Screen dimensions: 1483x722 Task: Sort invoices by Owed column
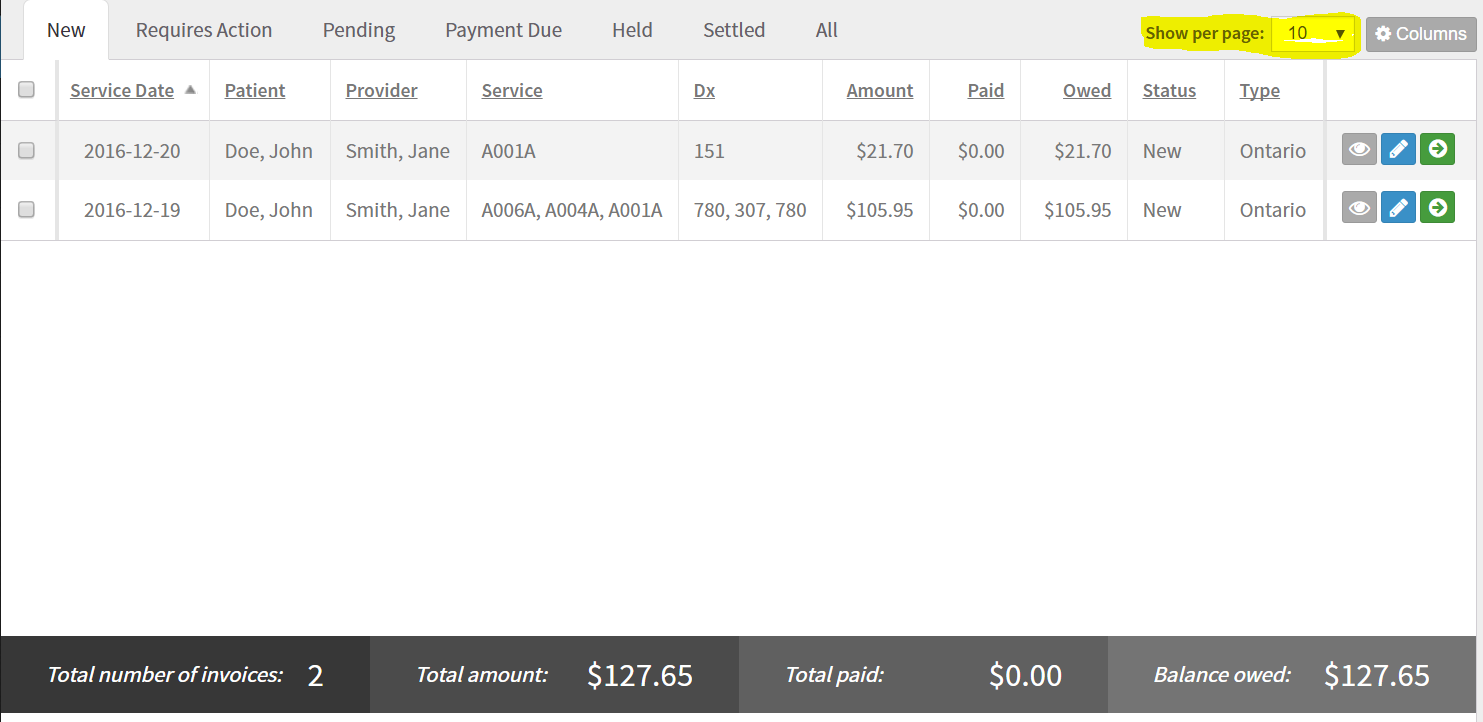click(1086, 91)
